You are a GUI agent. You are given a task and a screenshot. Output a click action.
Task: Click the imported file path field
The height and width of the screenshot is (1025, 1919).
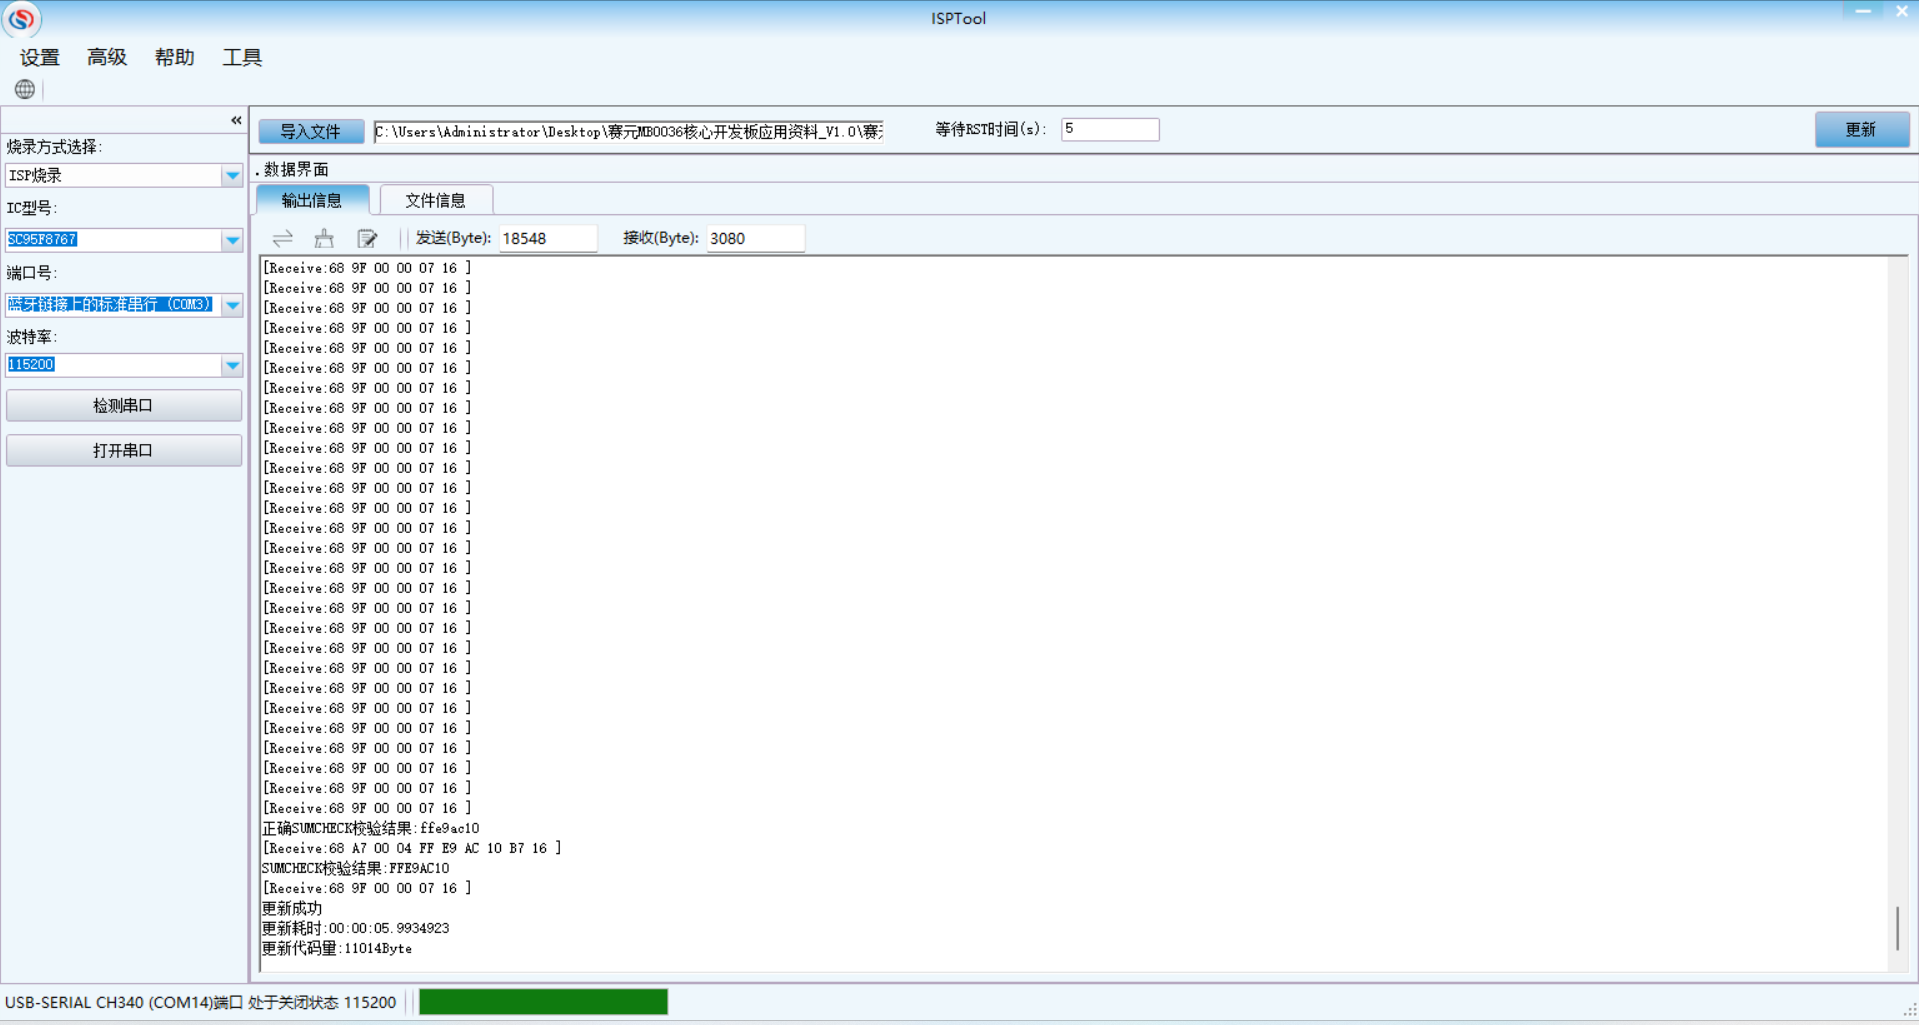(x=628, y=131)
